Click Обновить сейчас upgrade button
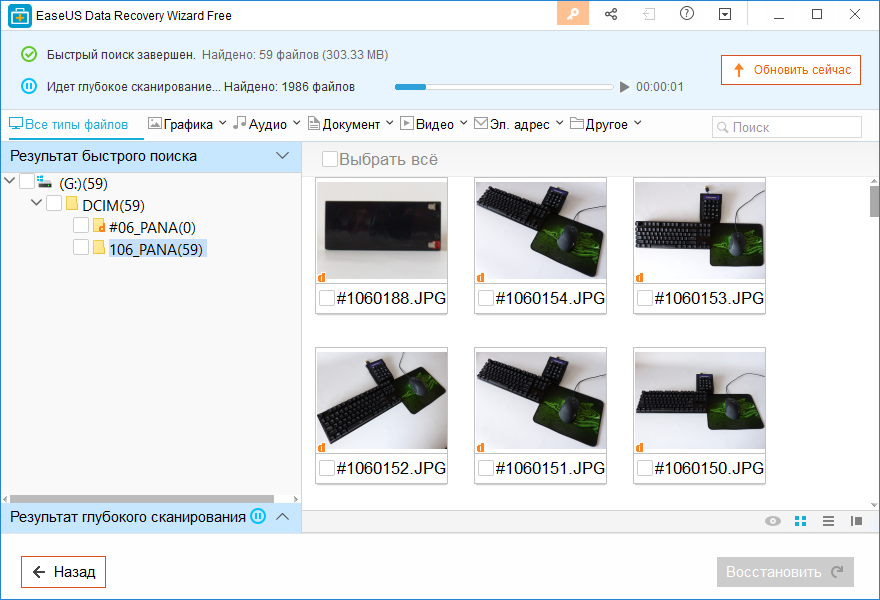Screen dimensions: 880x600 tap(791, 70)
